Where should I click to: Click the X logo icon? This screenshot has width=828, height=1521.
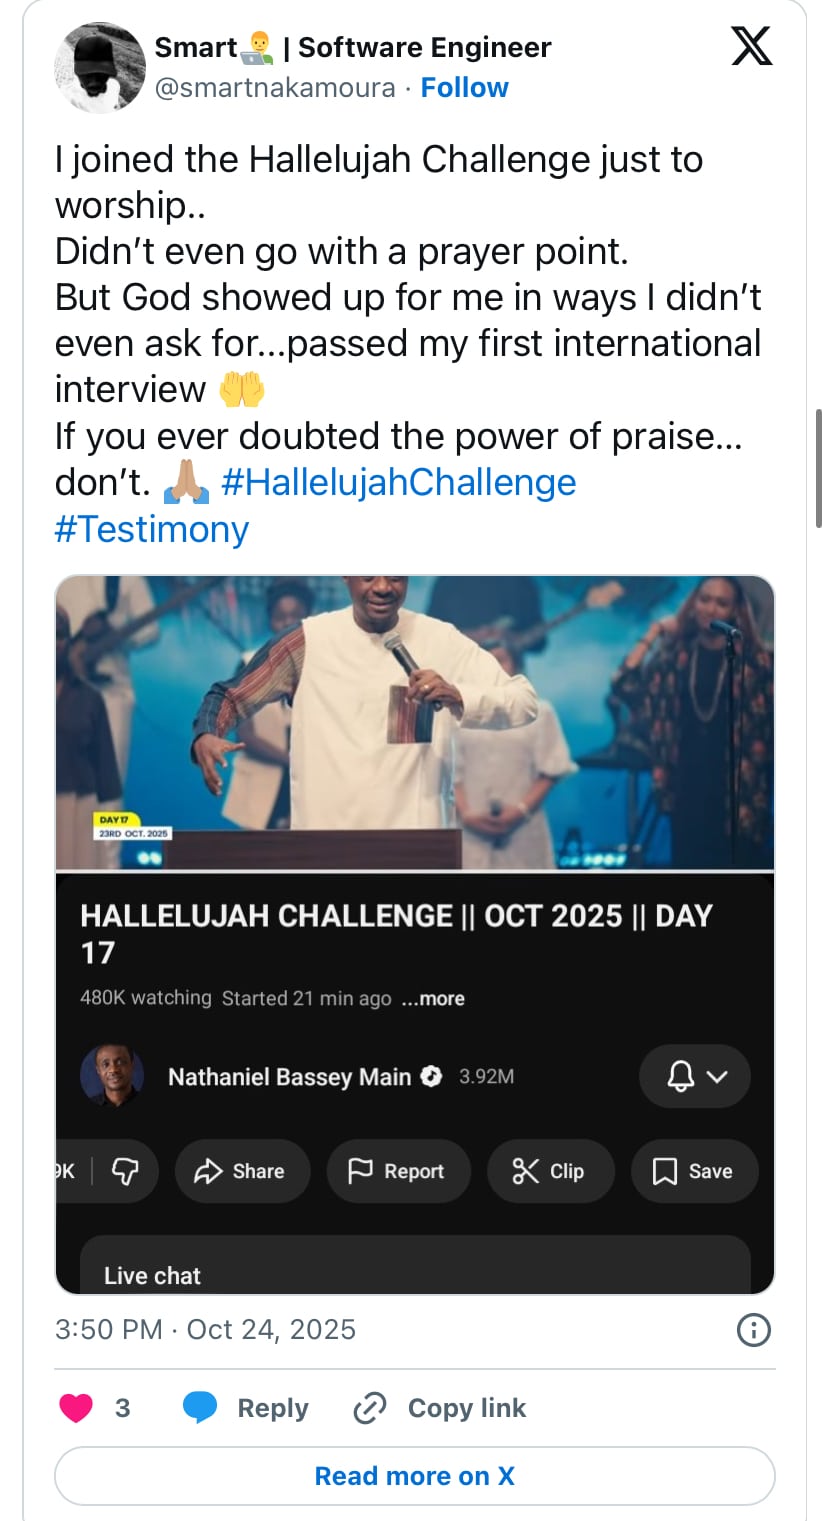751,46
